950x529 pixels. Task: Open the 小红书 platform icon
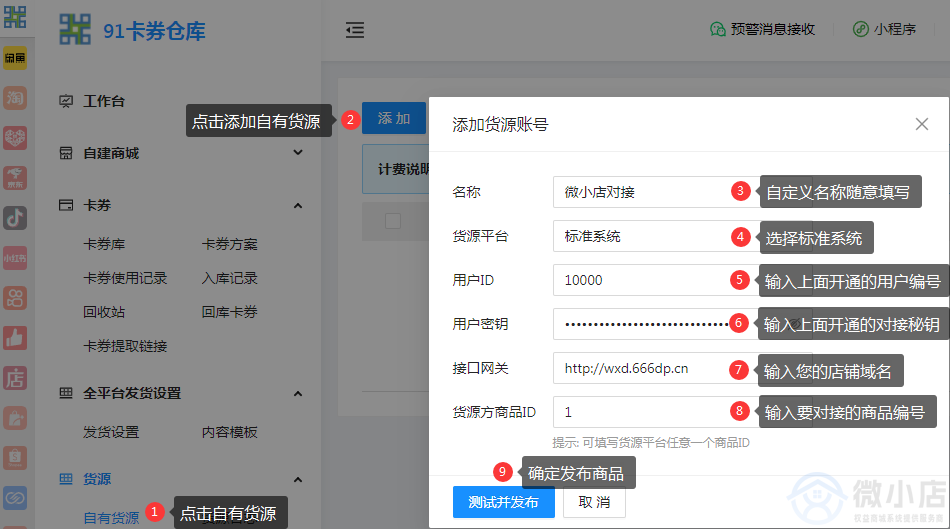[15, 258]
